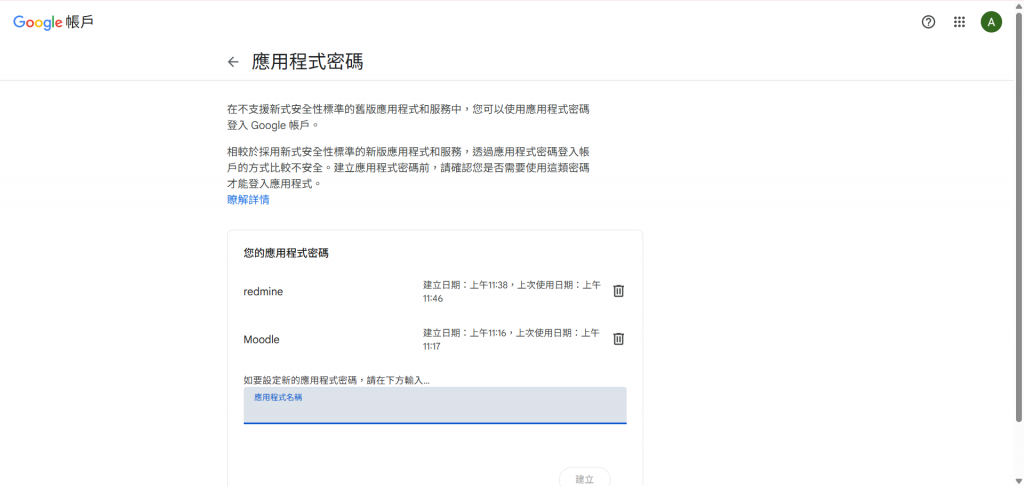Click the 如要設定新的應用程式密碼 prompt text

click(x=336, y=380)
